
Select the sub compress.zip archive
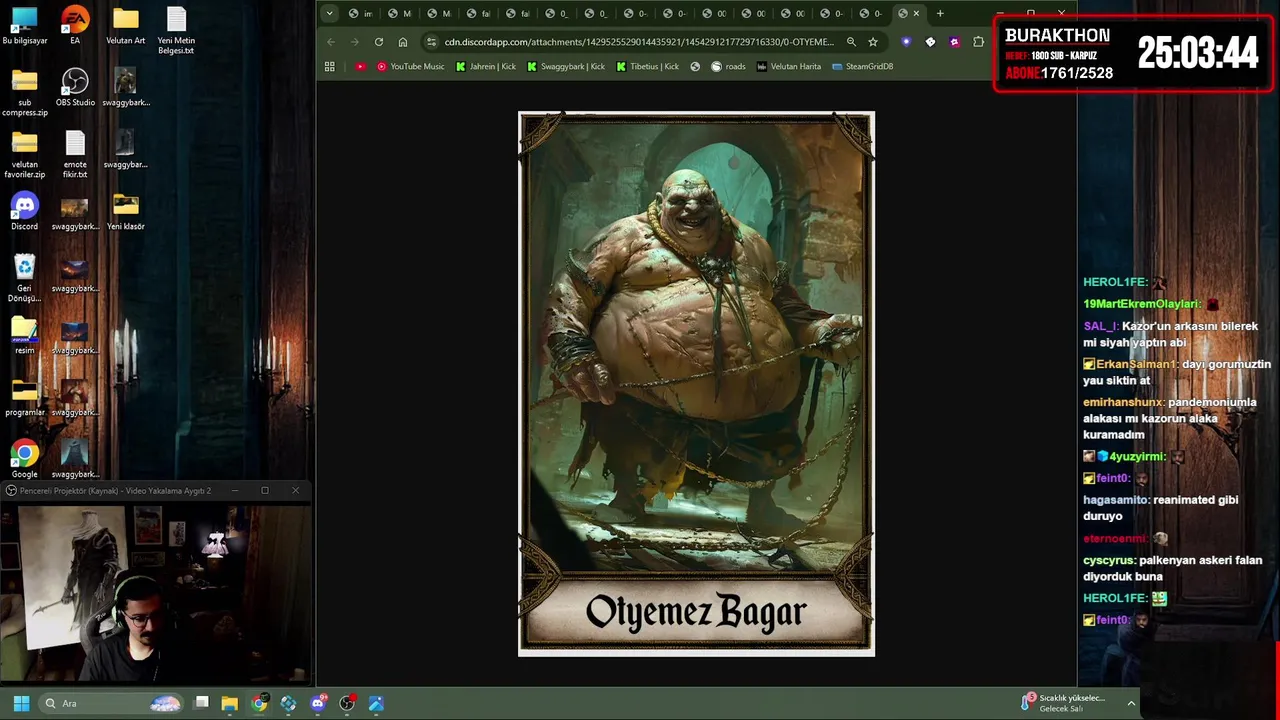pyautogui.click(x=25, y=94)
